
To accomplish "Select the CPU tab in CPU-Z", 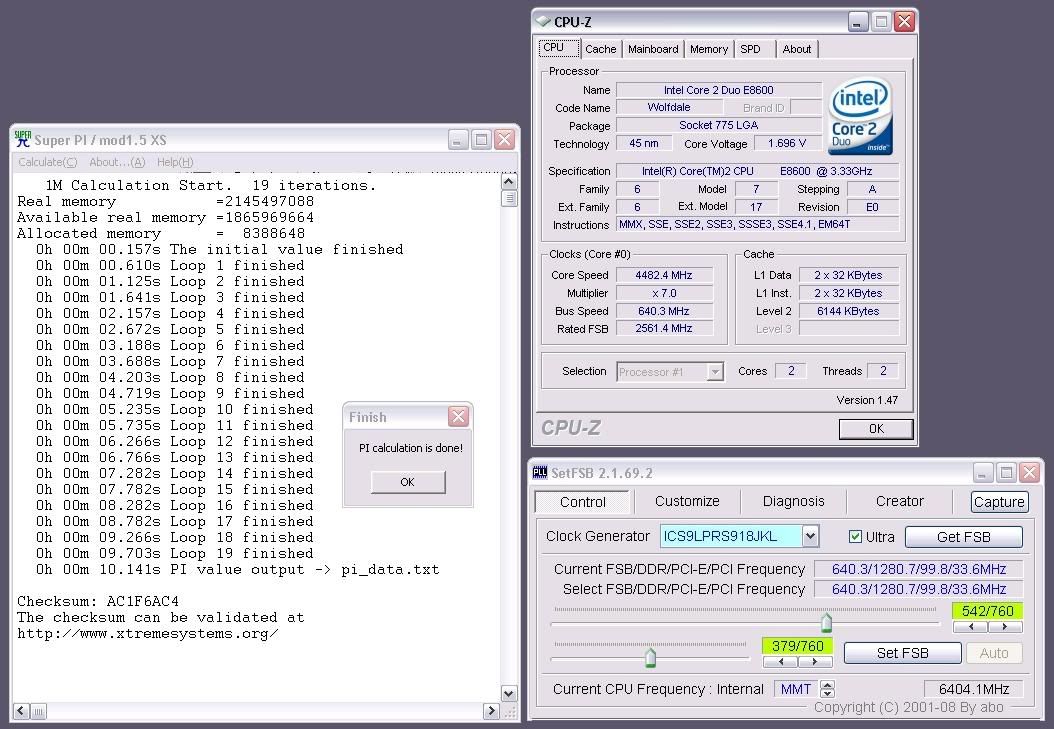I will 559,48.
